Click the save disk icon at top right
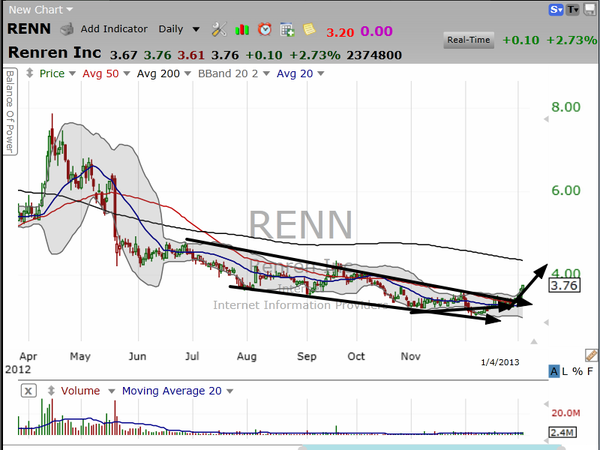600x450 pixels. (590, 10)
